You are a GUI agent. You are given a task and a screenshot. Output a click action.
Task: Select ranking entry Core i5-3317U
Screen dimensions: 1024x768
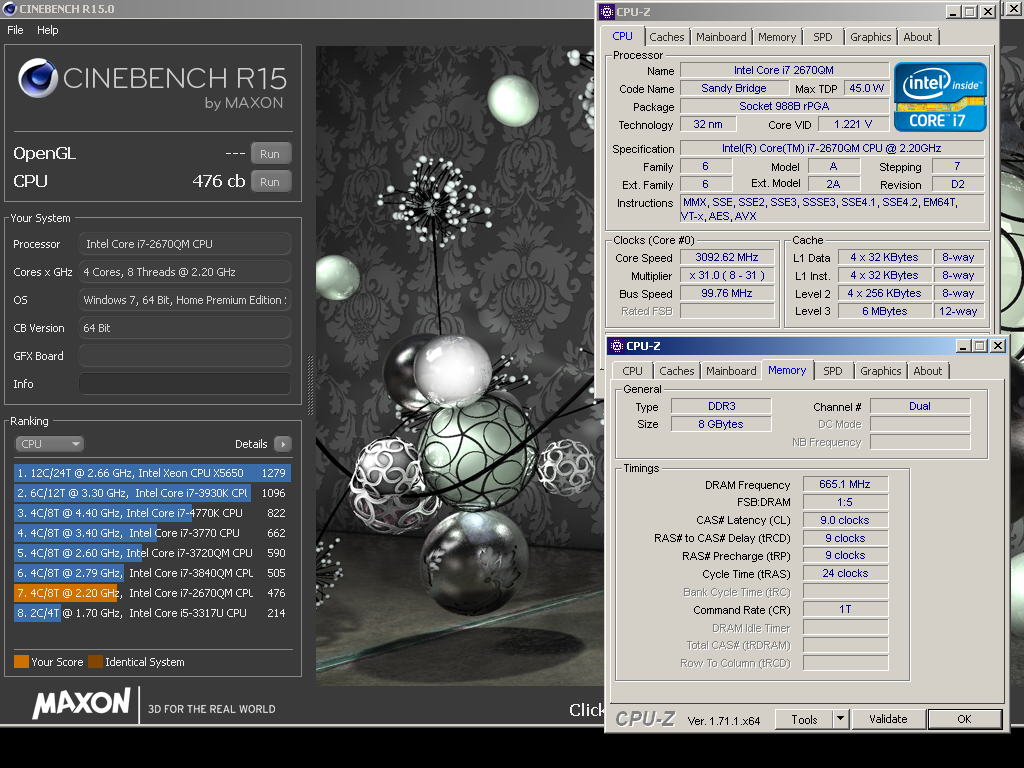(x=152, y=613)
